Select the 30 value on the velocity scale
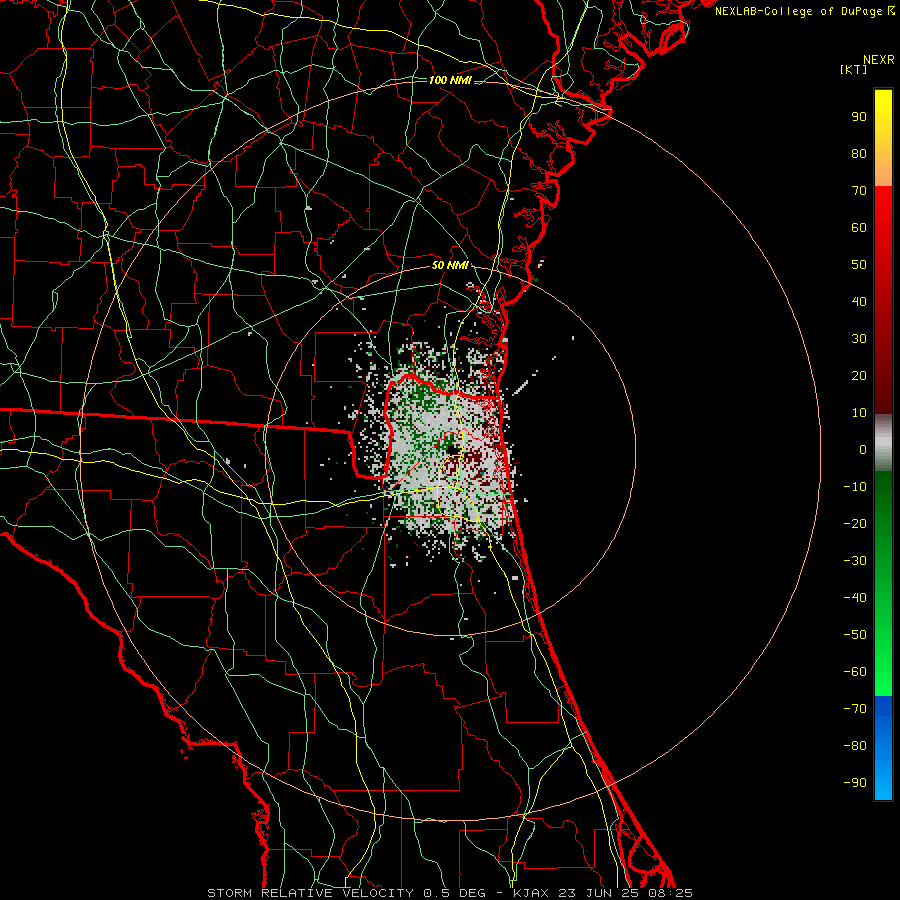Screen dimensions: 900x900 (x=859, y=339)
